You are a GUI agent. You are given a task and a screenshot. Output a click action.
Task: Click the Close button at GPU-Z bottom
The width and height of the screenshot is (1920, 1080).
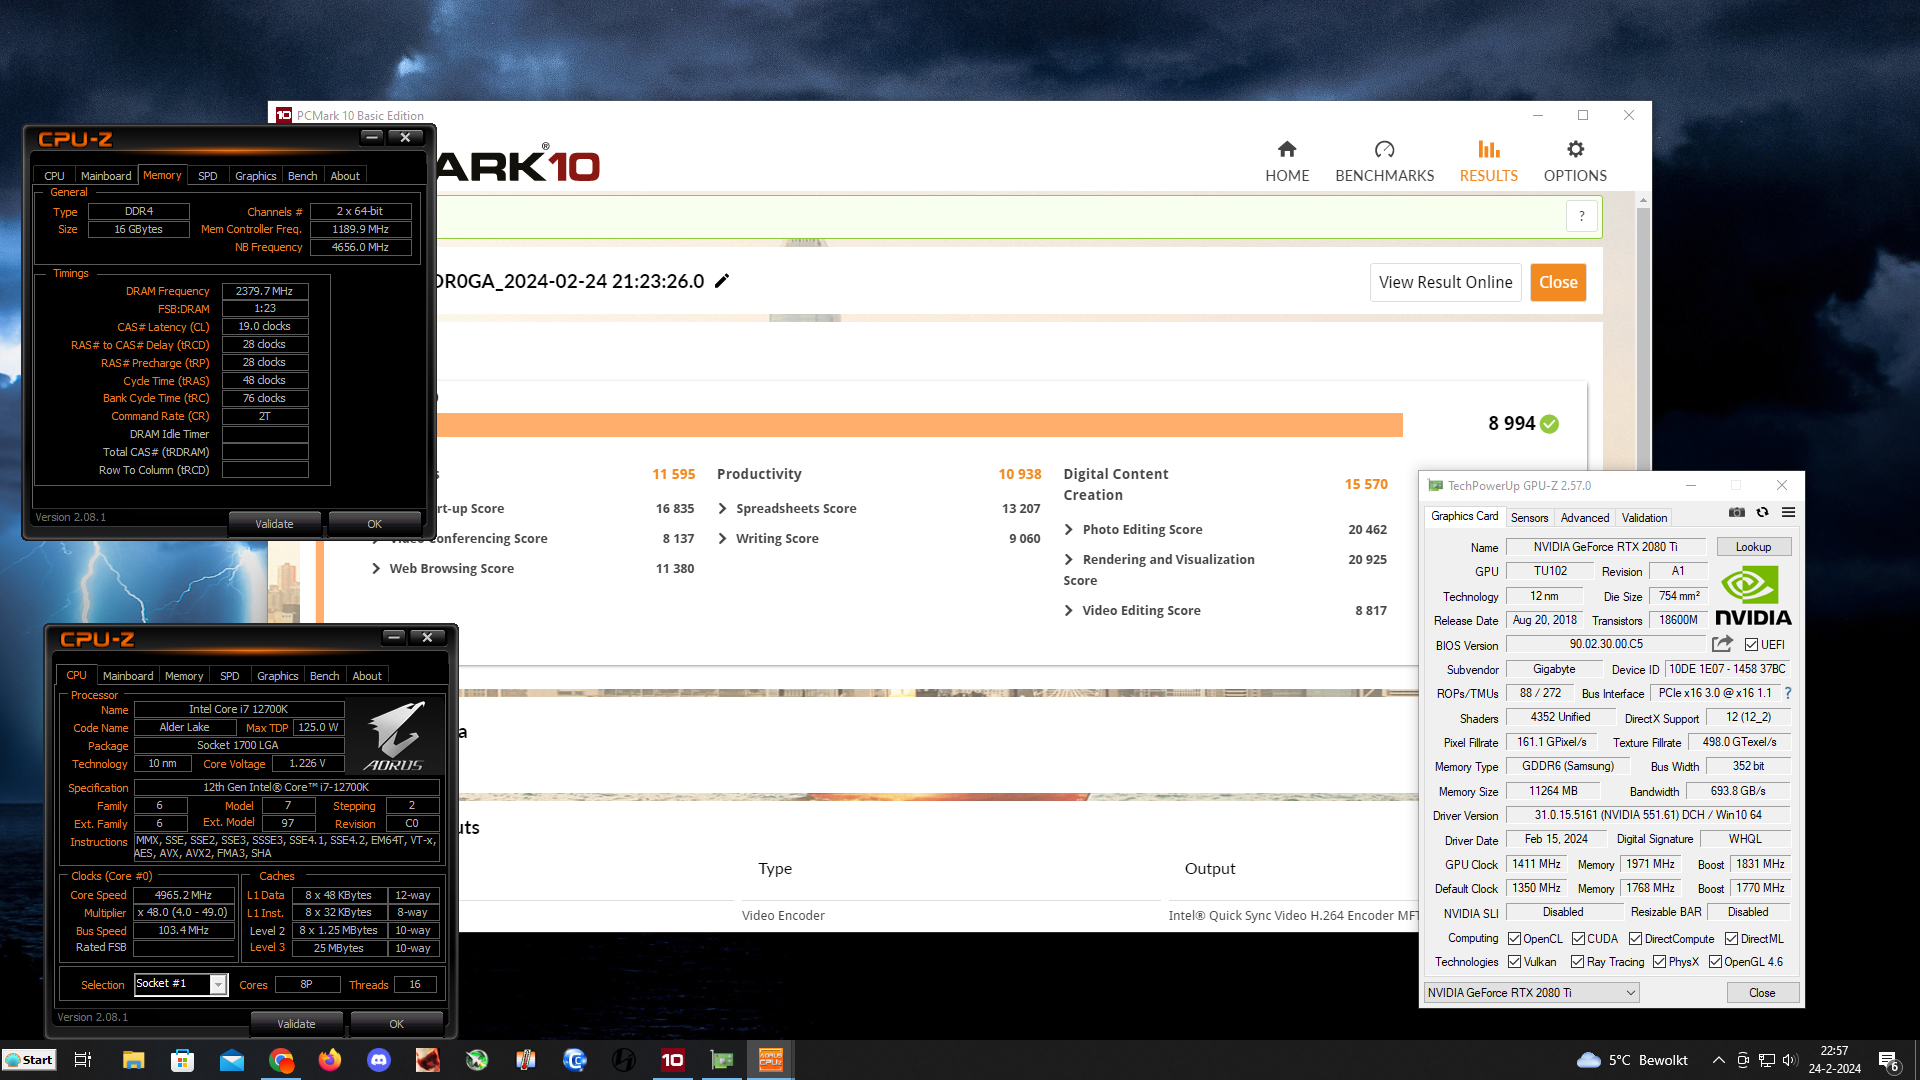[x=1762, y=993]
